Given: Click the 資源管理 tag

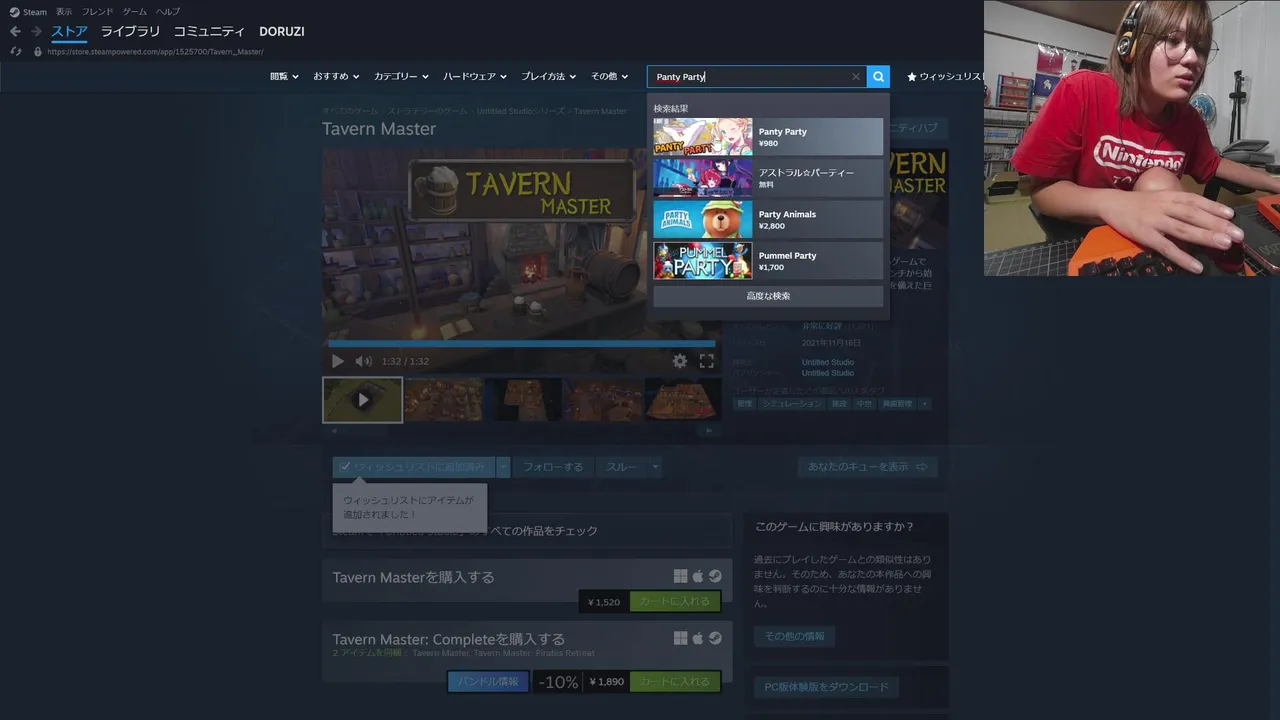Looking at the screenshot, I should pyautogui.click(x=896, y=404).
